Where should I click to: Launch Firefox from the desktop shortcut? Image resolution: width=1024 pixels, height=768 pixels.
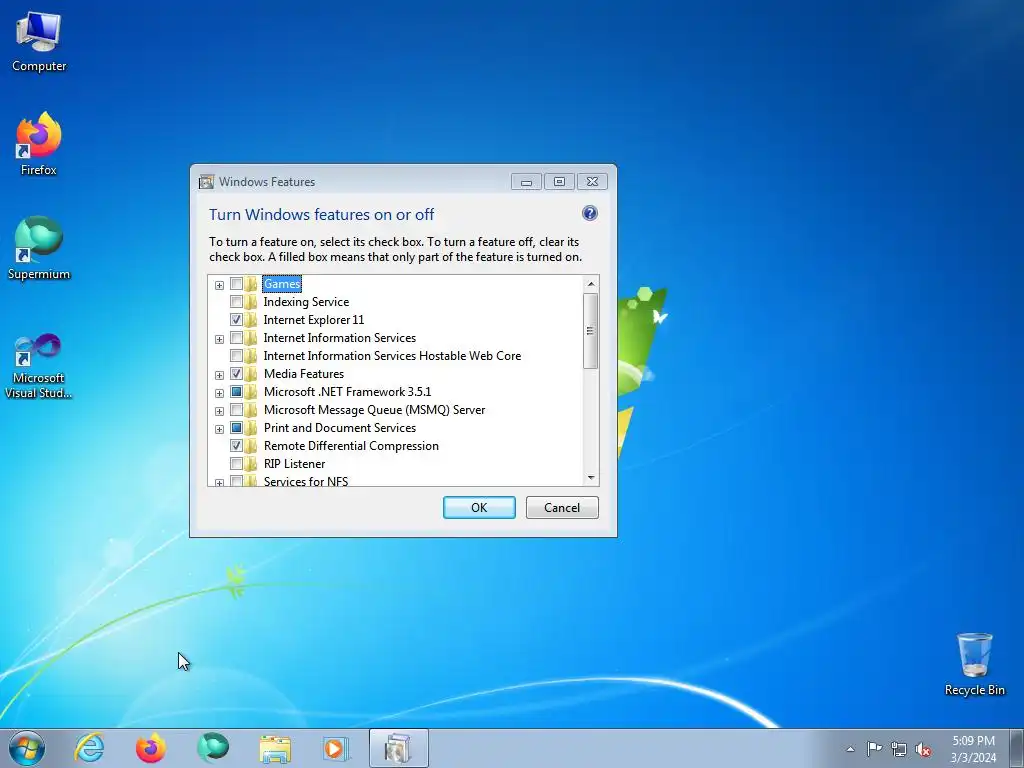click(39, 144)
